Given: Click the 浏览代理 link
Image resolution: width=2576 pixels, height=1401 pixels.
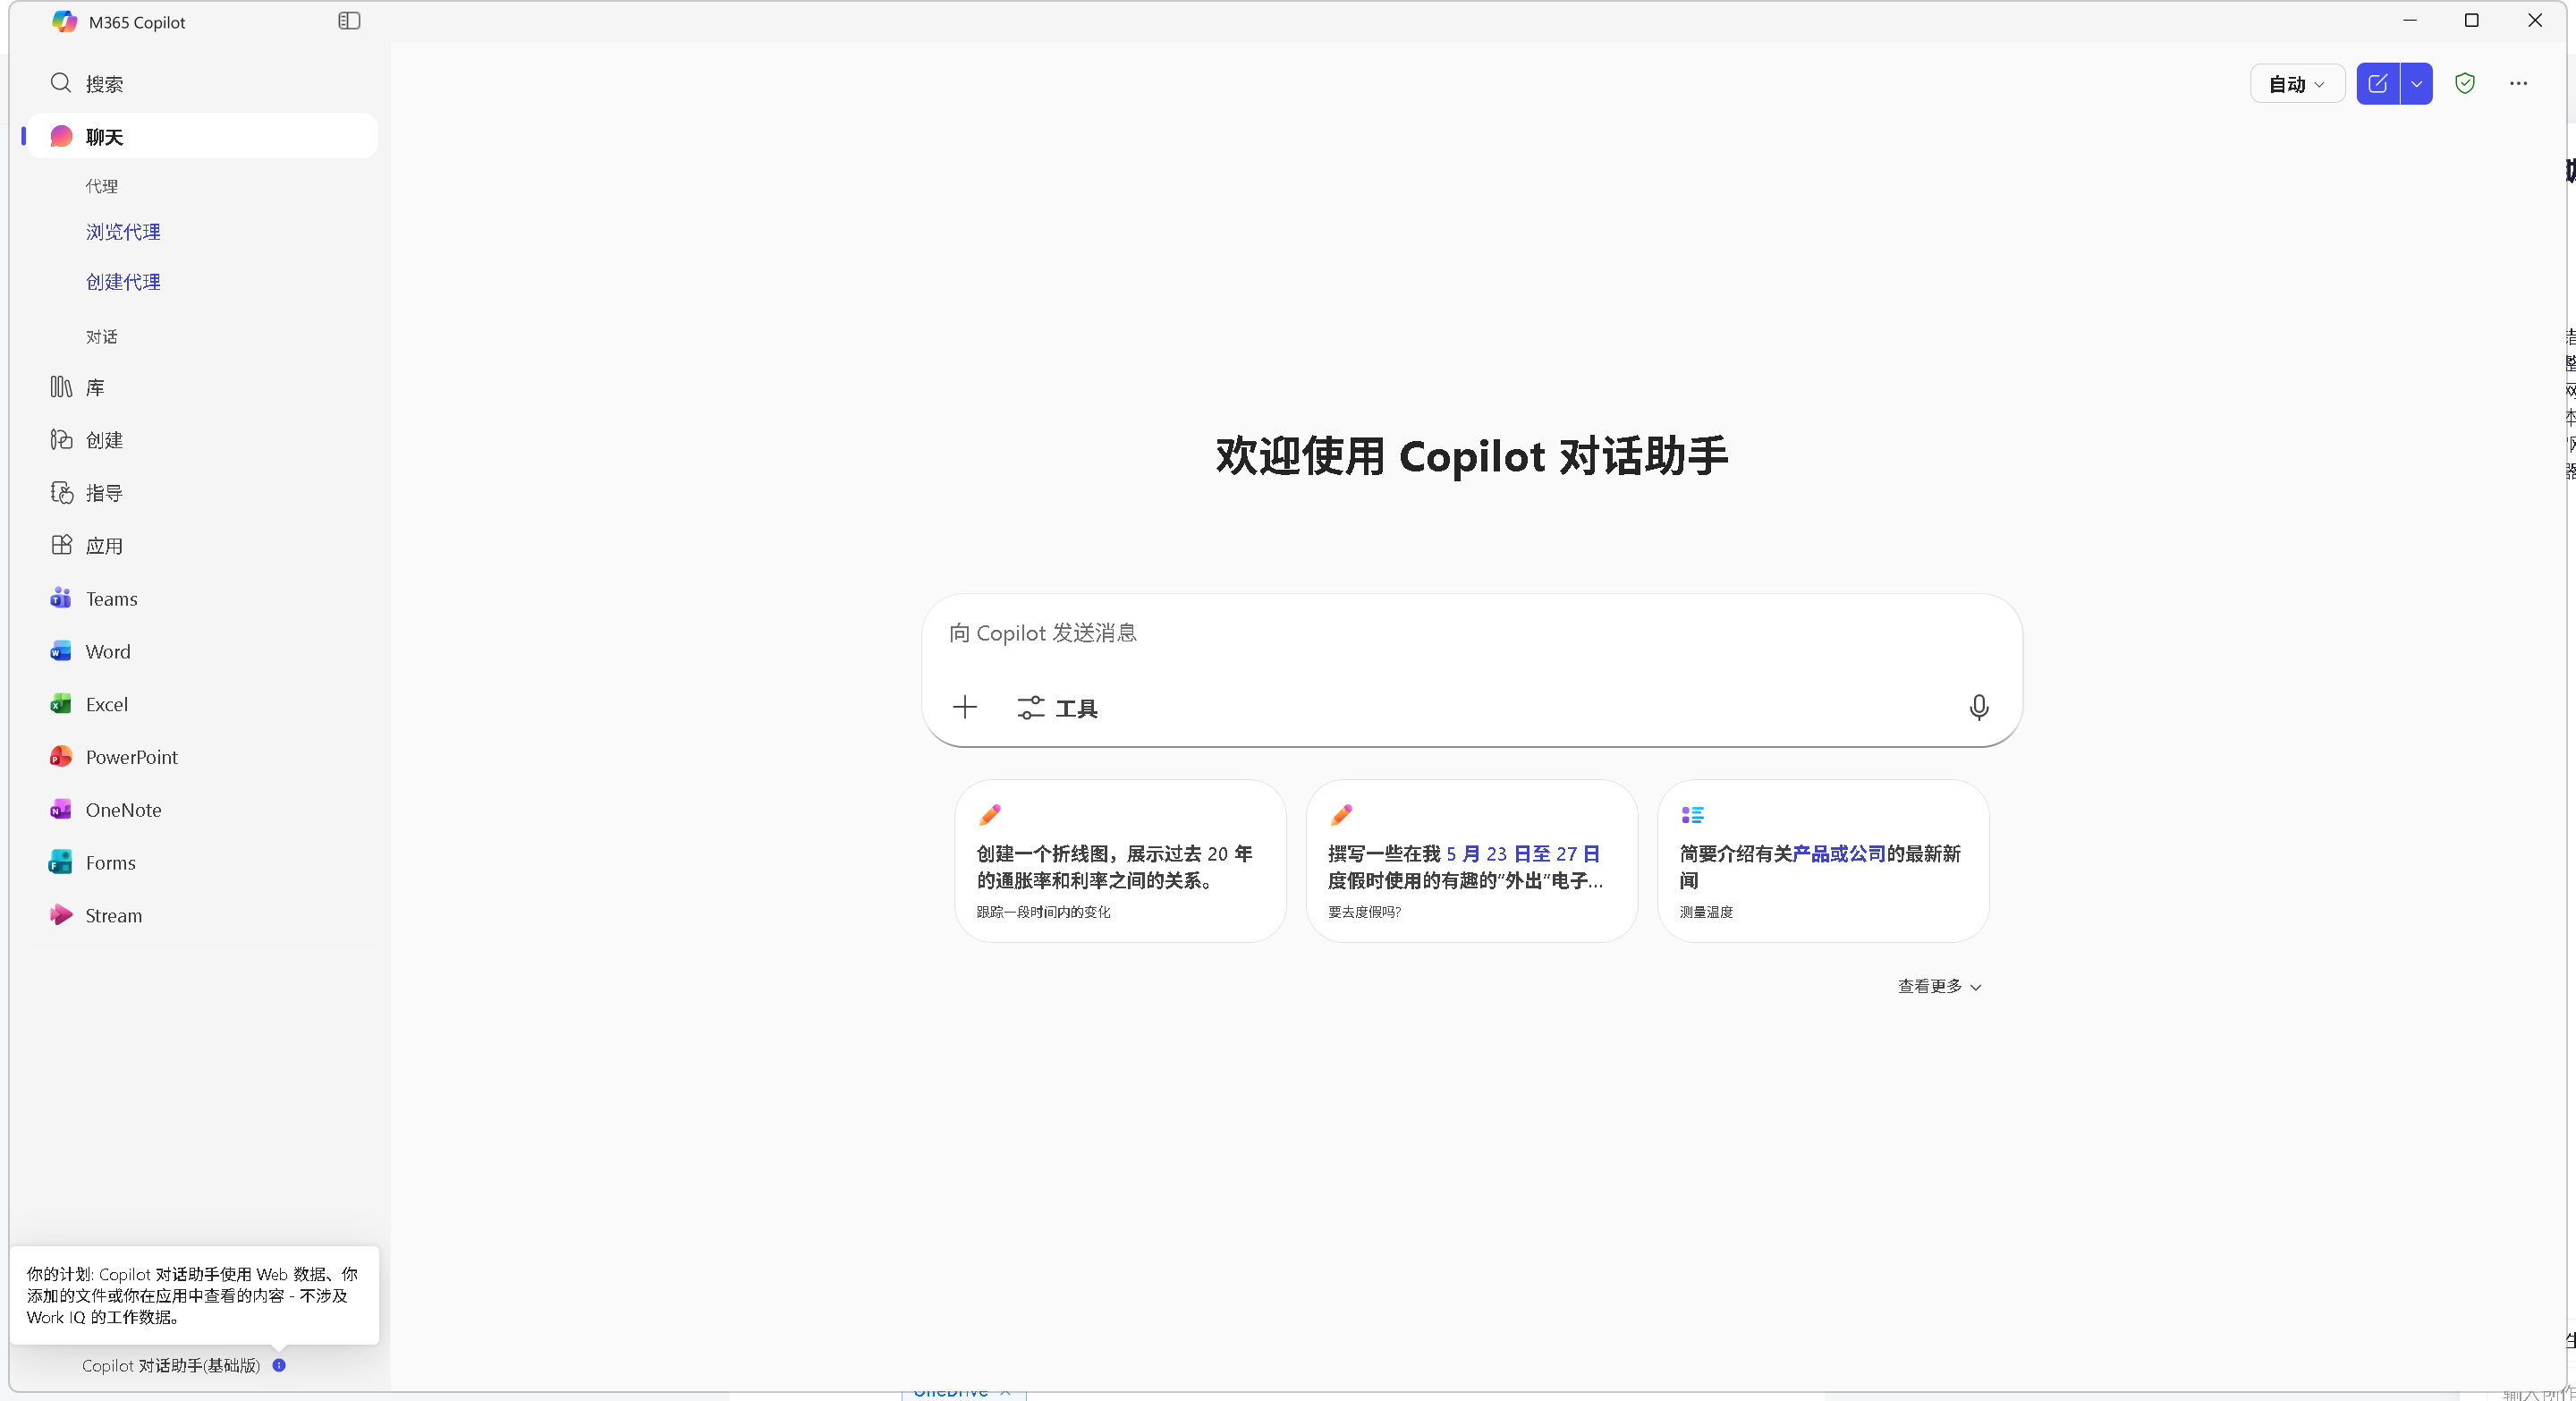Looking at the screenshot, I should (x=123, y=232).
